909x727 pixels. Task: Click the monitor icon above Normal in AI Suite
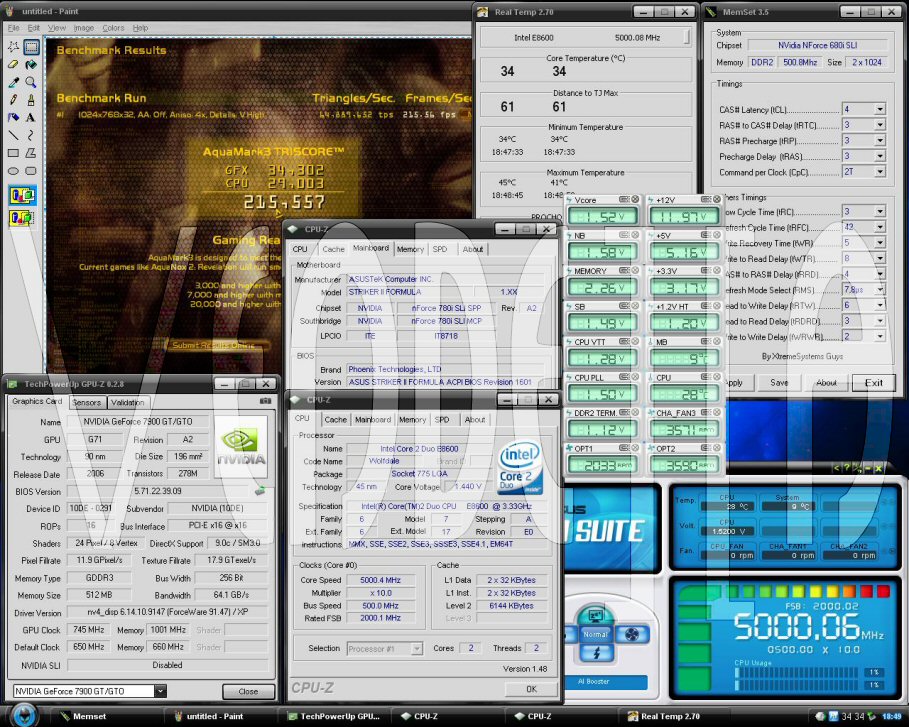tap(595, 616)
